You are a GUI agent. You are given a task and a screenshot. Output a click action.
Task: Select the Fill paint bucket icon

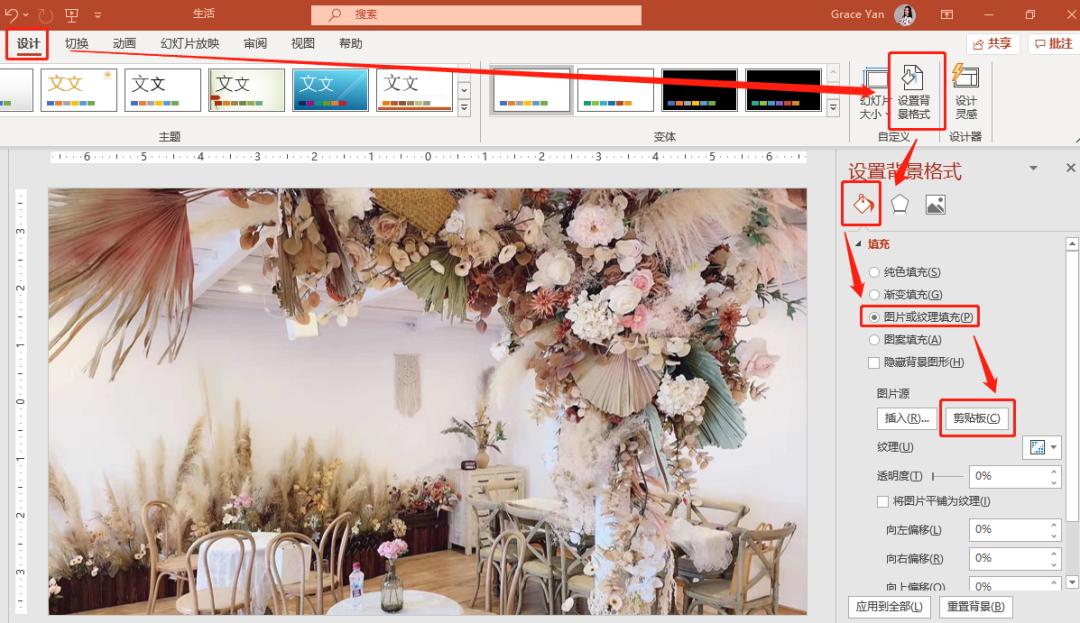[862, 204]
